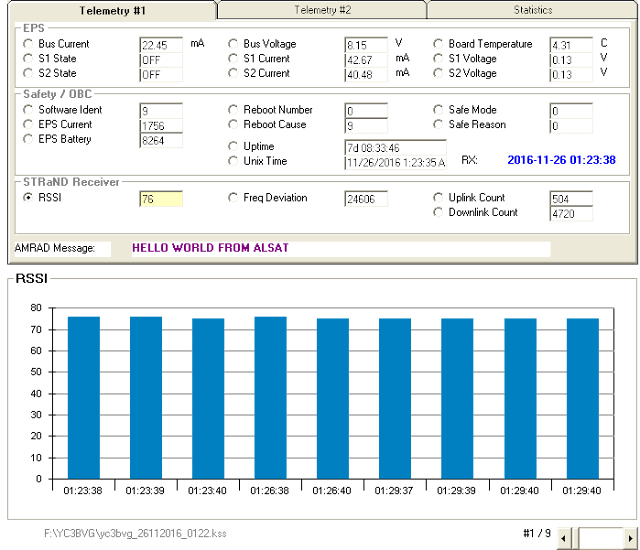The image size is (640, 550).
Task: Click the frame scrollbar left arrow
Action: pos(564,538)
